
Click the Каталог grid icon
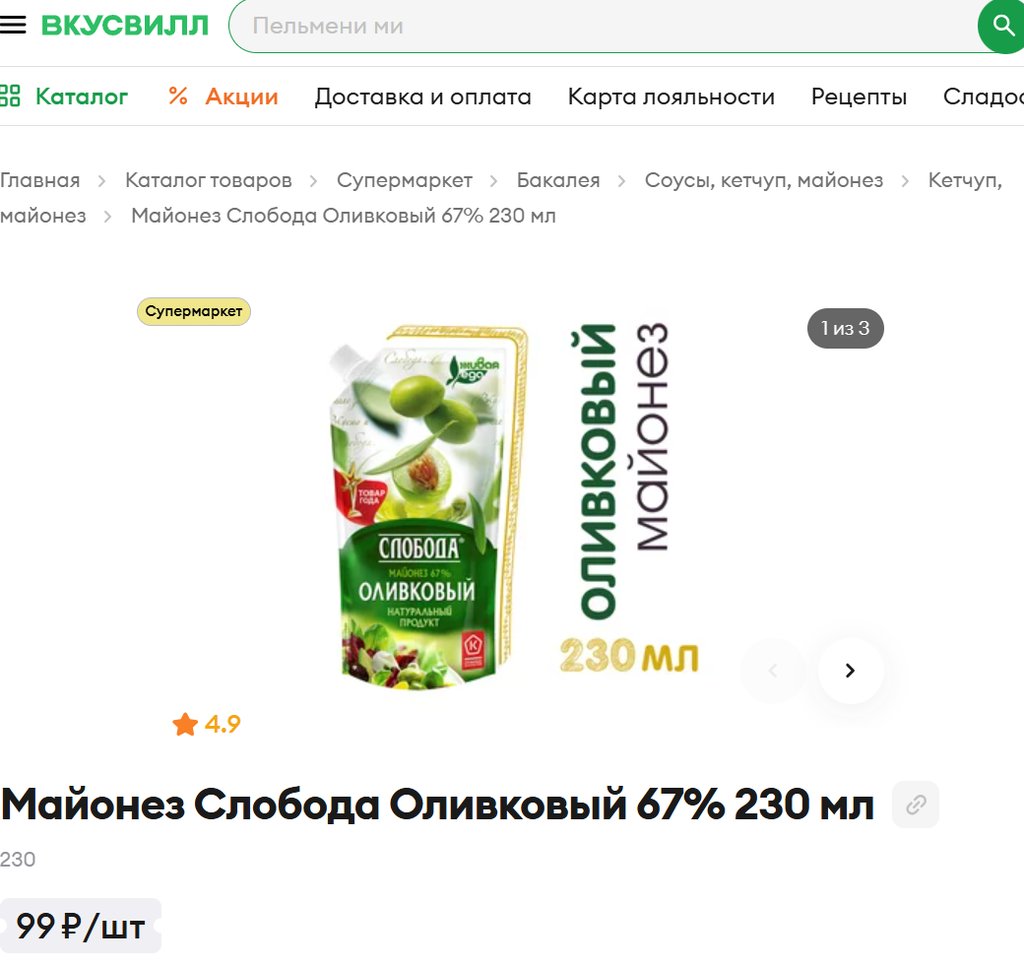10,95
